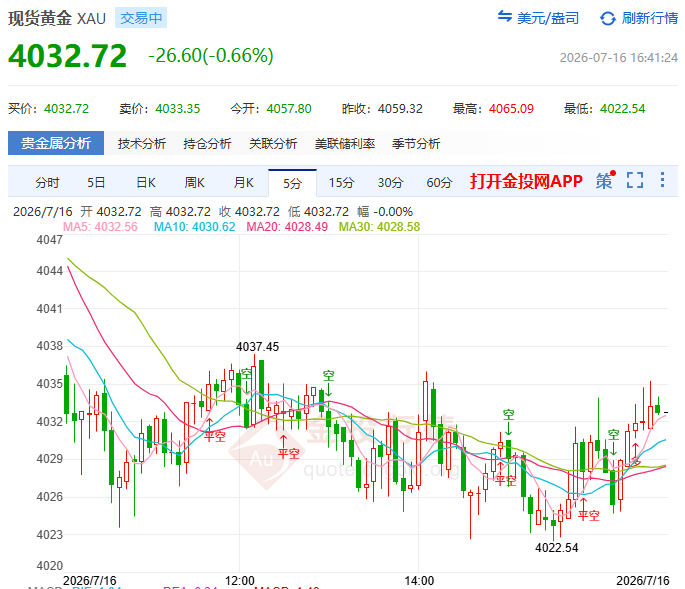The width and height of the screenshot is (685, 589).
Task: Select the 美联储利率 tab
Action: pyautogui.click(x=345, y=143)
